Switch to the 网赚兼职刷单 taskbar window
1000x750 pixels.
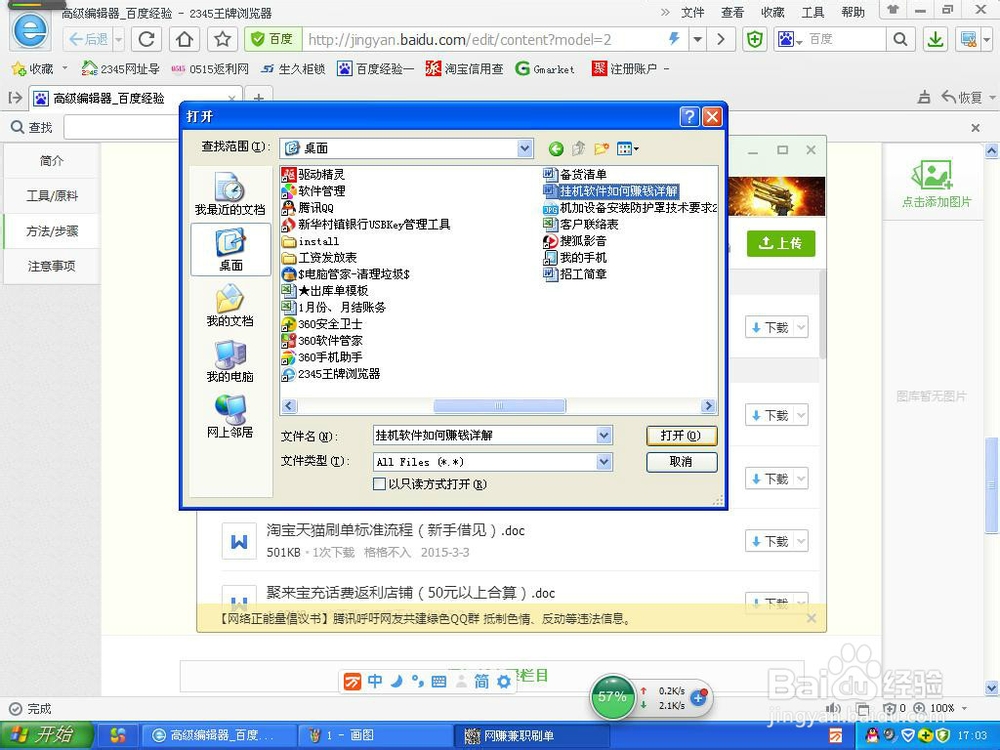coord(531,736)
